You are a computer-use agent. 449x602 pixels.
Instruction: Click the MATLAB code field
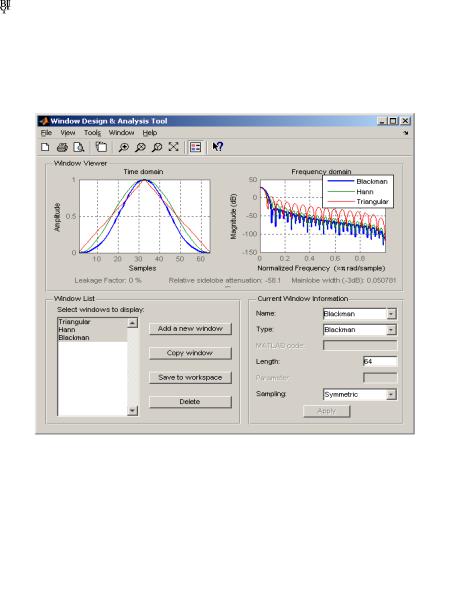[x=360, y=346]
